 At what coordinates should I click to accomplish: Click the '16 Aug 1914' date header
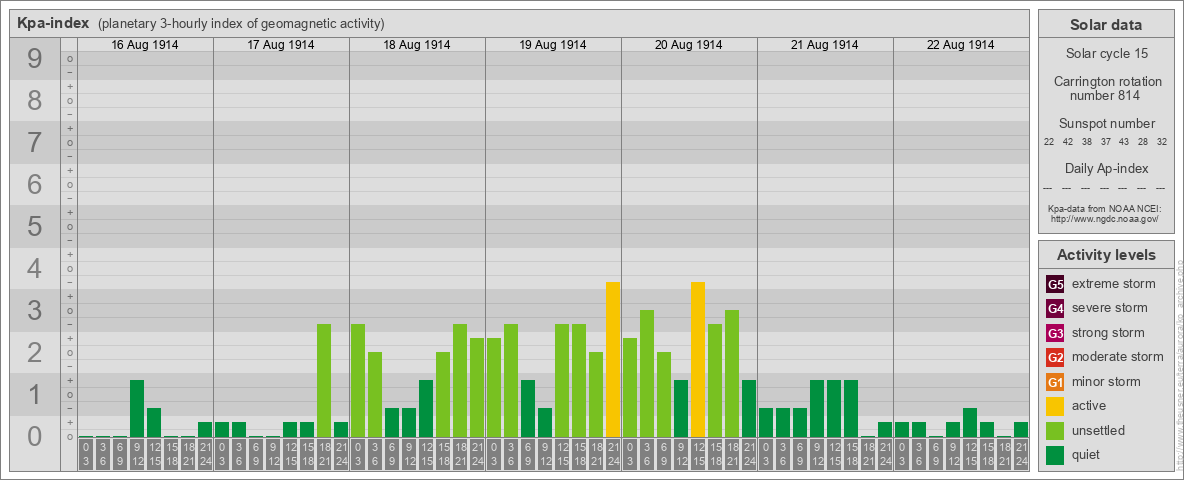pos(145,45)
